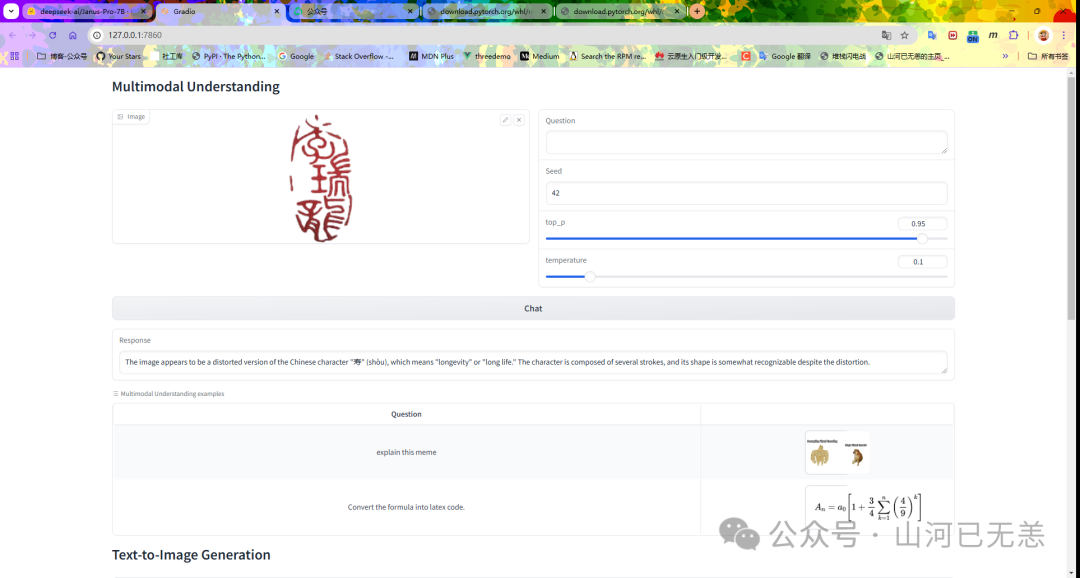Open the browser profile avatar
The image size is (1080, 578).
[1043, 35]
